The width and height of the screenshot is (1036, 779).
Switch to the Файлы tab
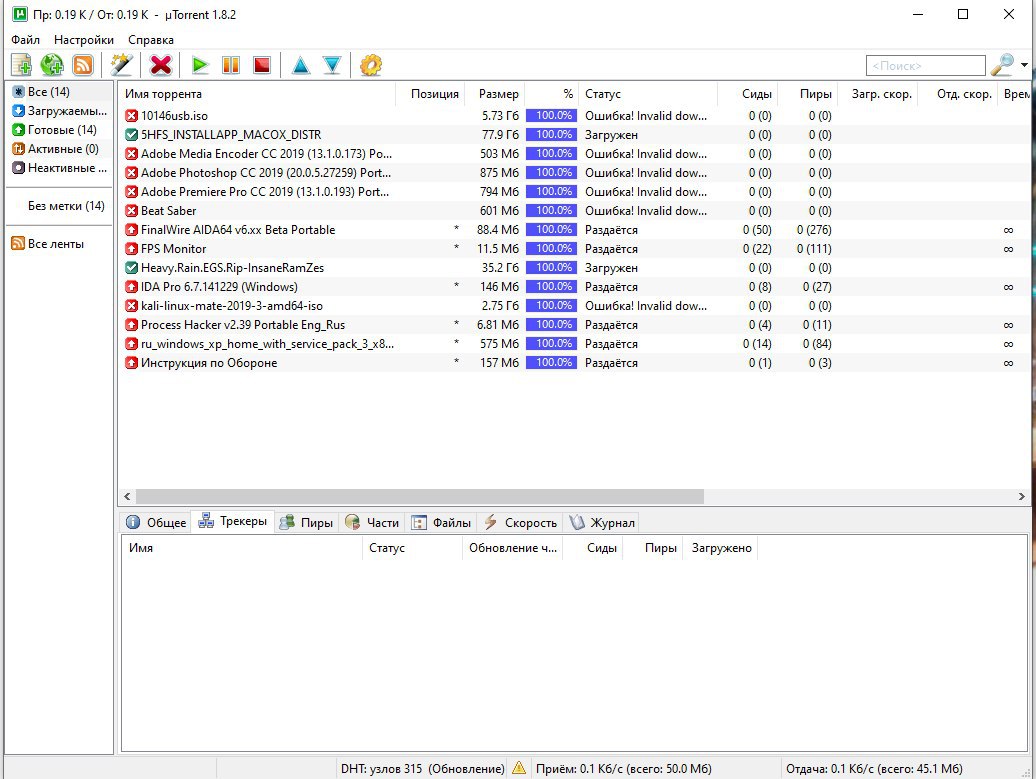(x=441, y=523)
